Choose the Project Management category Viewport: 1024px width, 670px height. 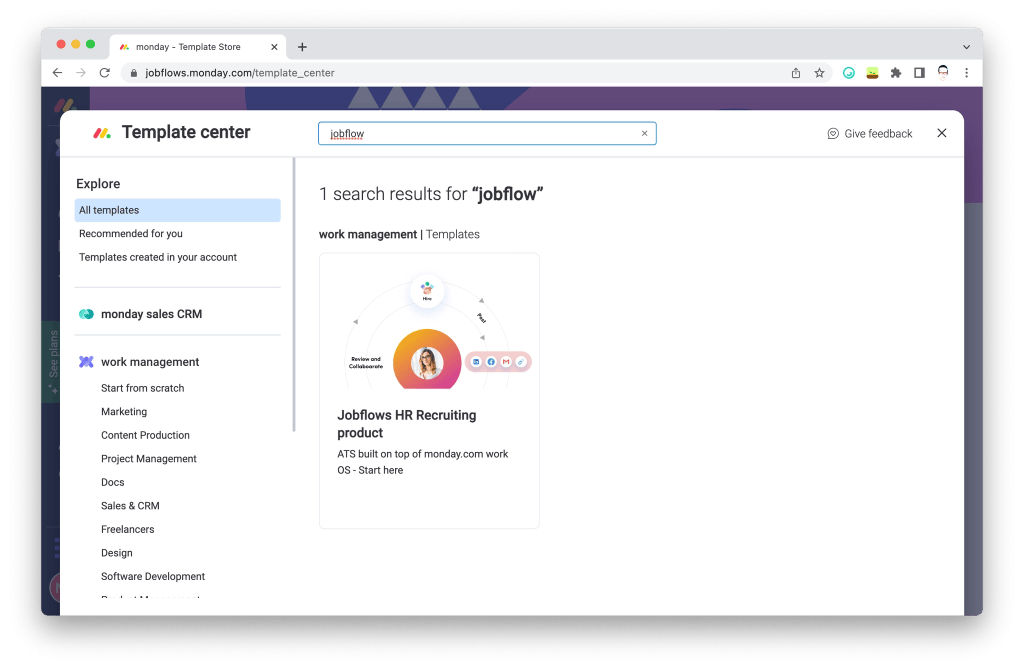click(x=149, y=458)
